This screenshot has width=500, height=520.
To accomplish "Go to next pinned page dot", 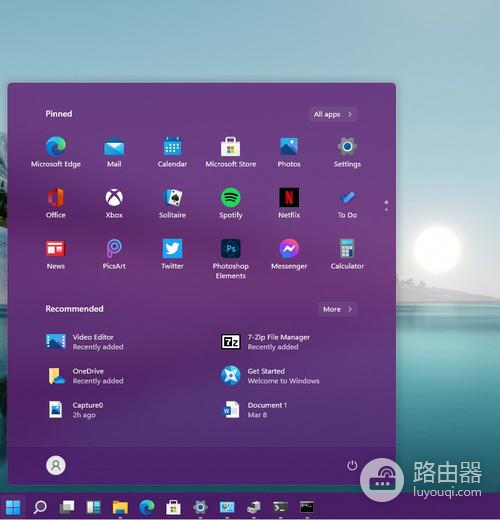I will coord(386,210).
